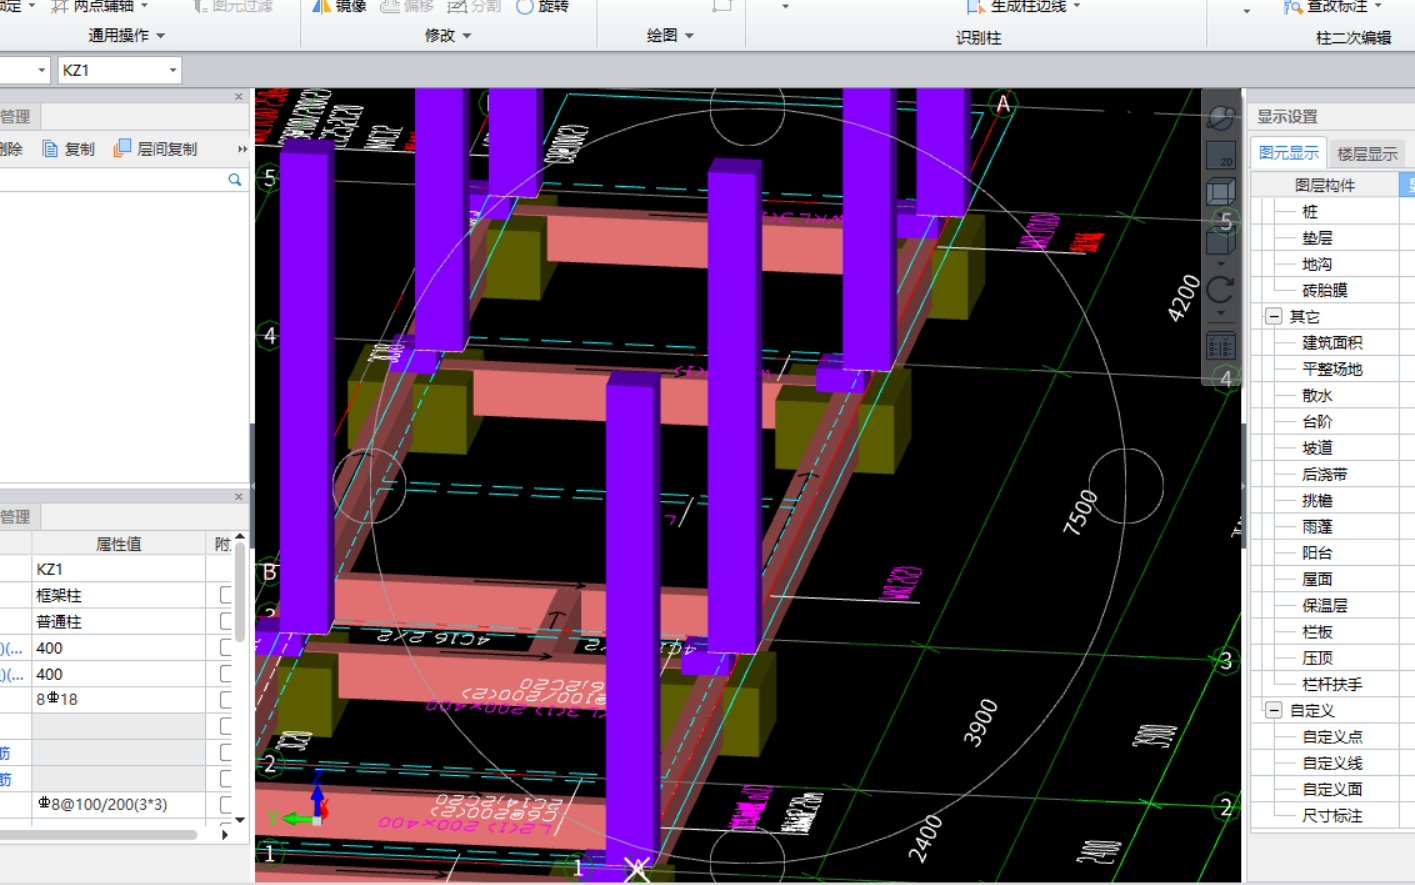The height and width of the screenshot is (885, 1415).
Task: Open the arrow below the rotate view icon
Action: (x=1221, y=313)
